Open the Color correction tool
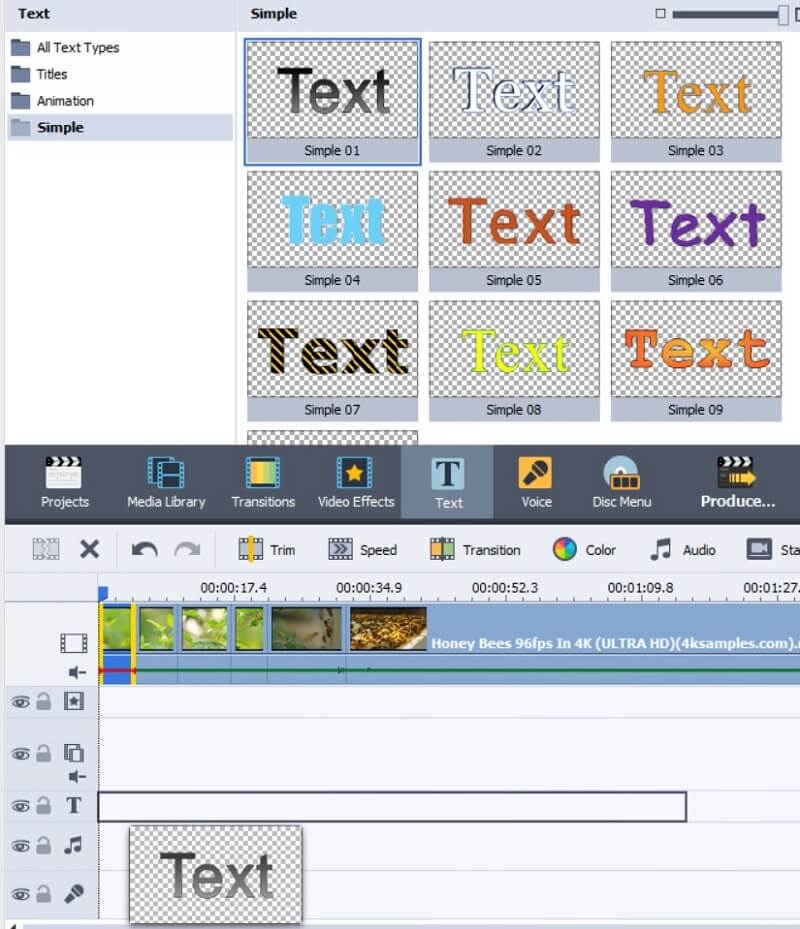This screenshot has height=929, width=800. pos(584,550)
